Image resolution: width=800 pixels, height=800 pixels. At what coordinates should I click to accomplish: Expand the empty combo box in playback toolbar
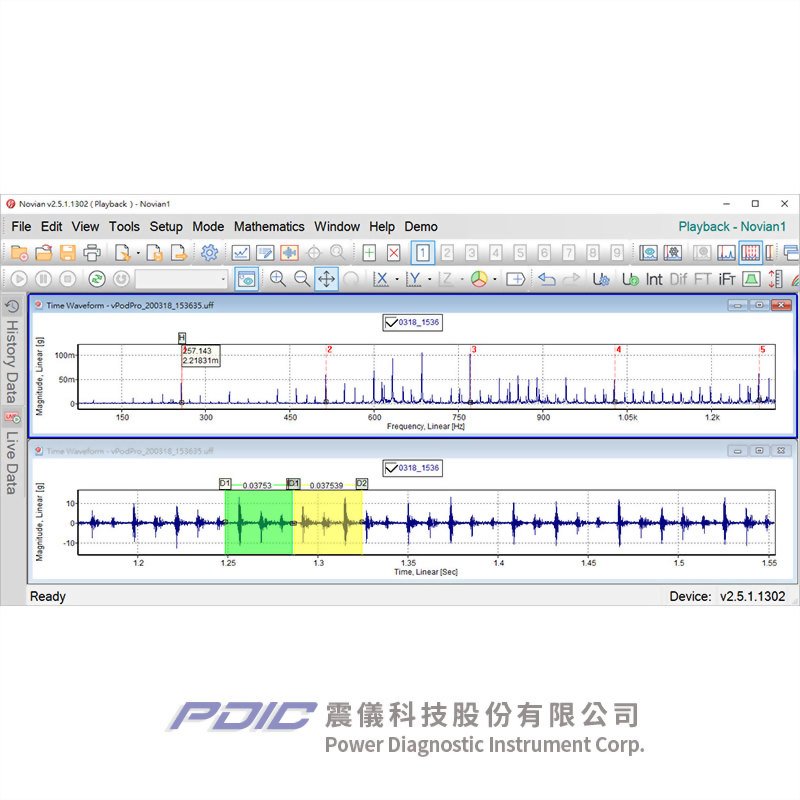pyautogui.click(x=223, y=279)
